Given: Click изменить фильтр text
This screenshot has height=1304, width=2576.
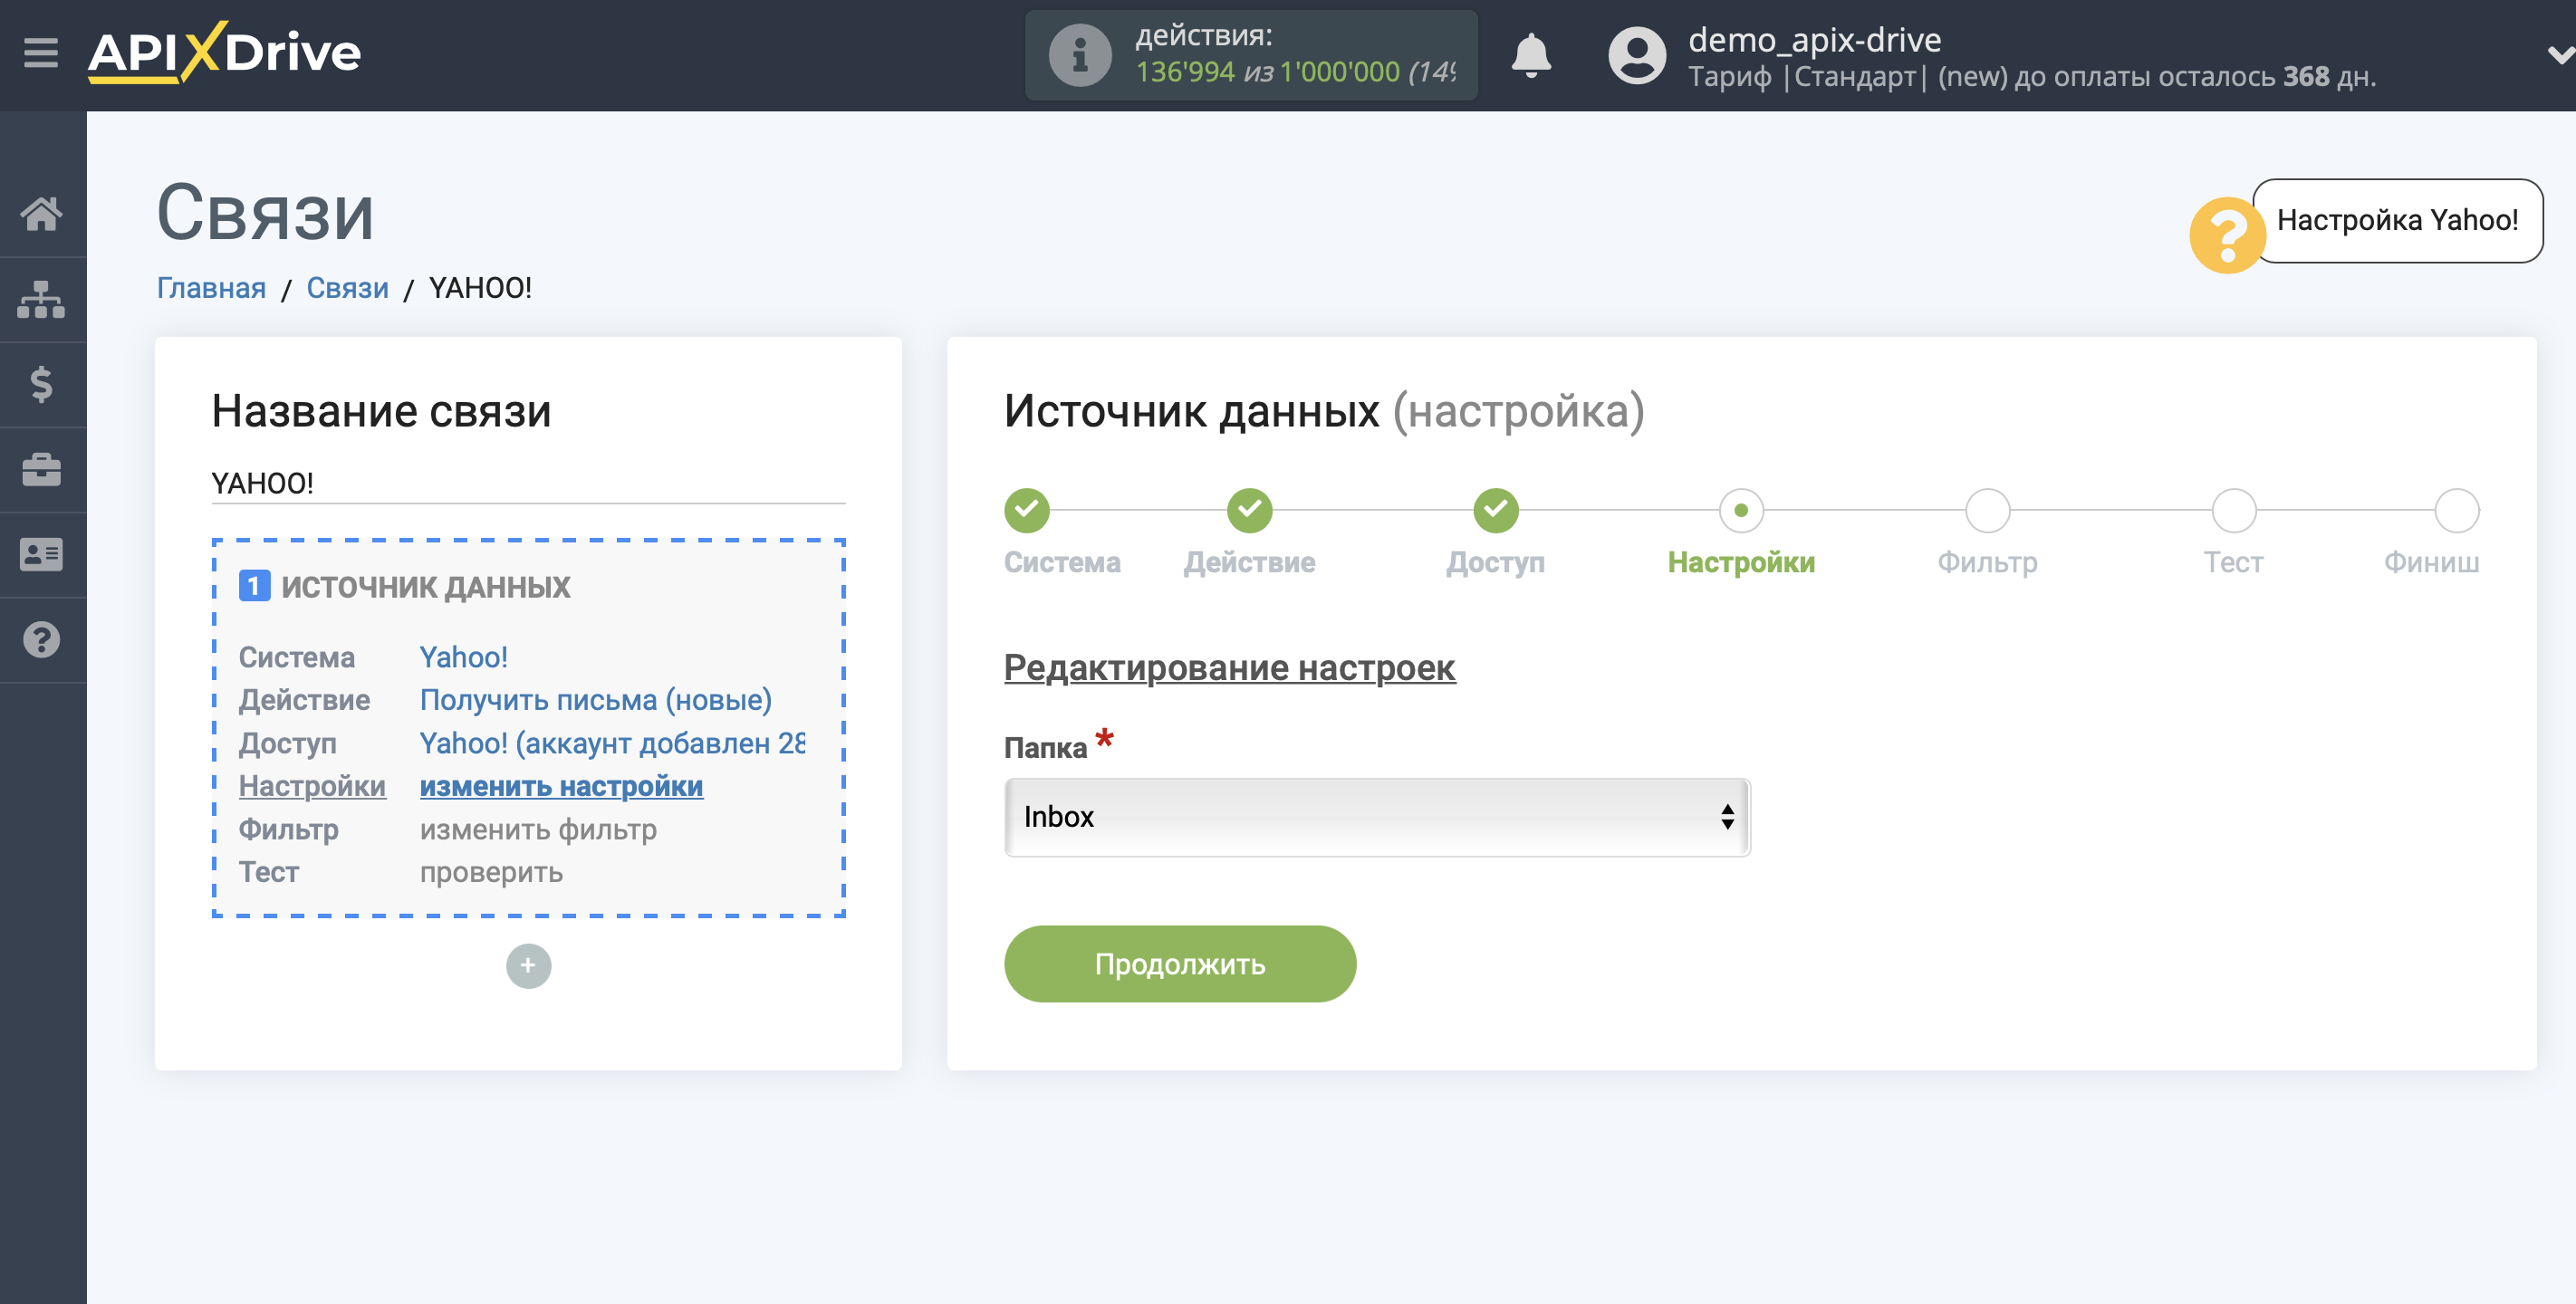Looking at the screenshot, I should (538, 829).
